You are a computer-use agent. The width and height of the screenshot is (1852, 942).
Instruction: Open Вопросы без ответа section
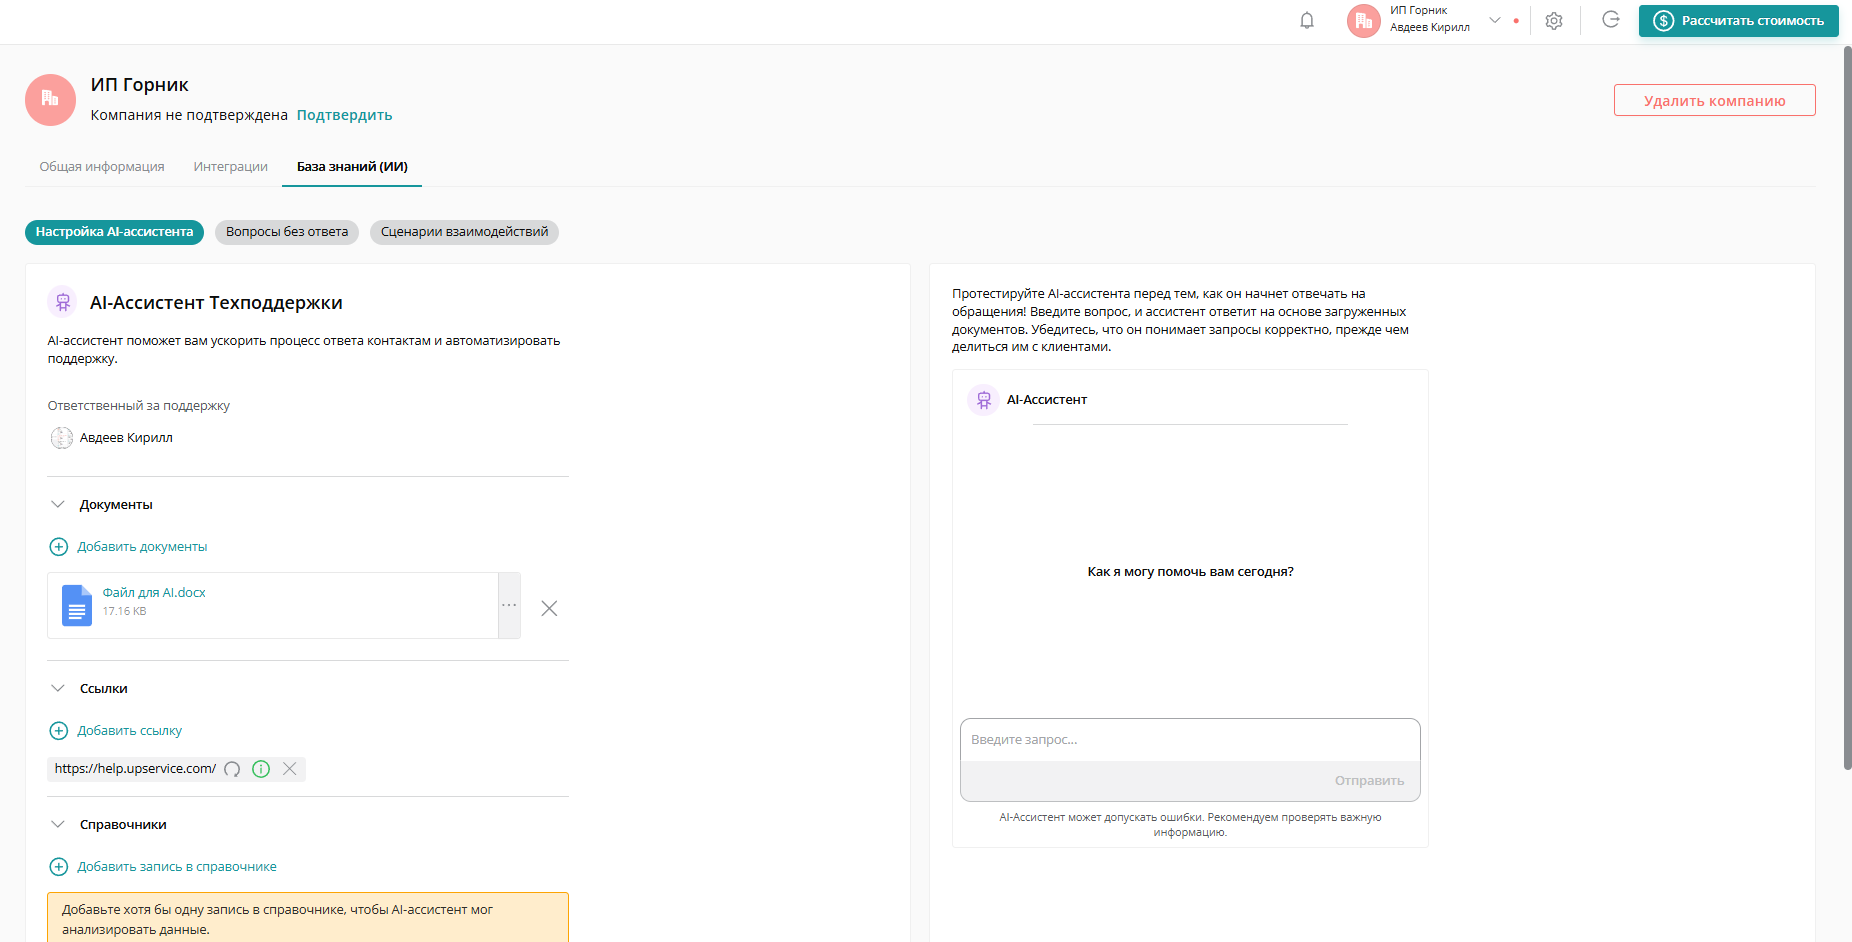[x=287, y=232]
